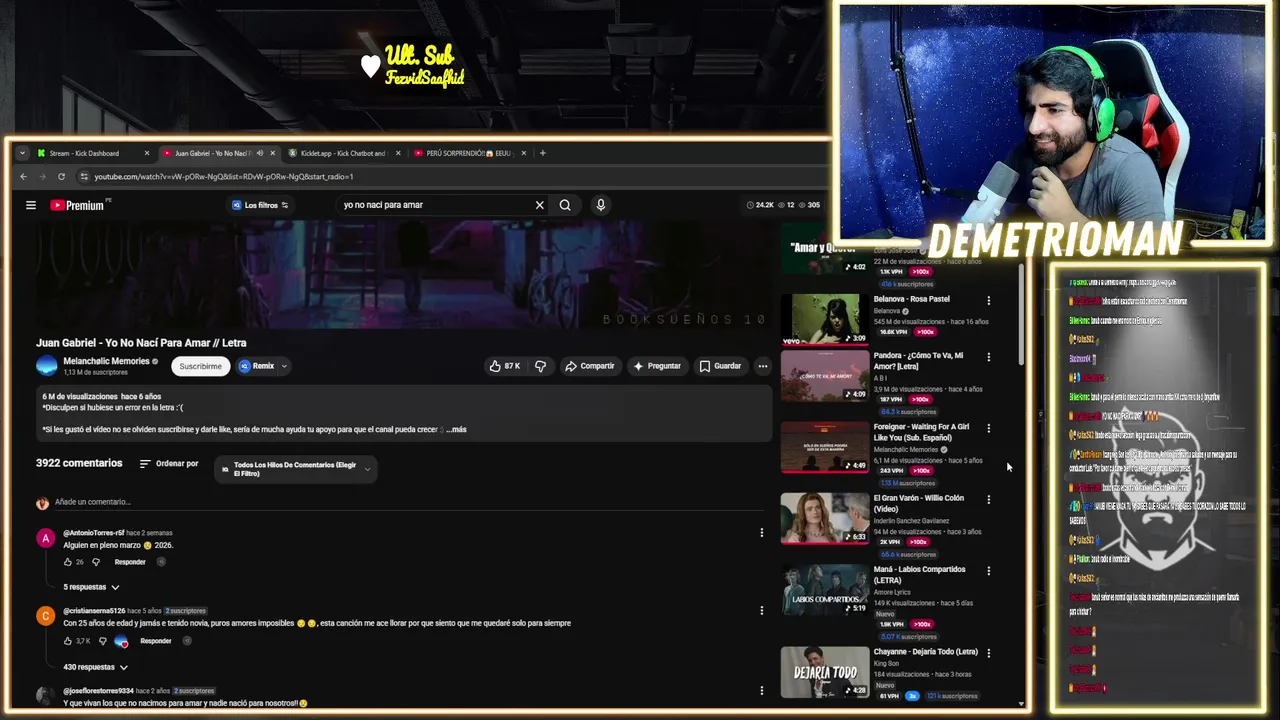Open menu for Chayanne Dejaría Todo video

tap(988, 653)
